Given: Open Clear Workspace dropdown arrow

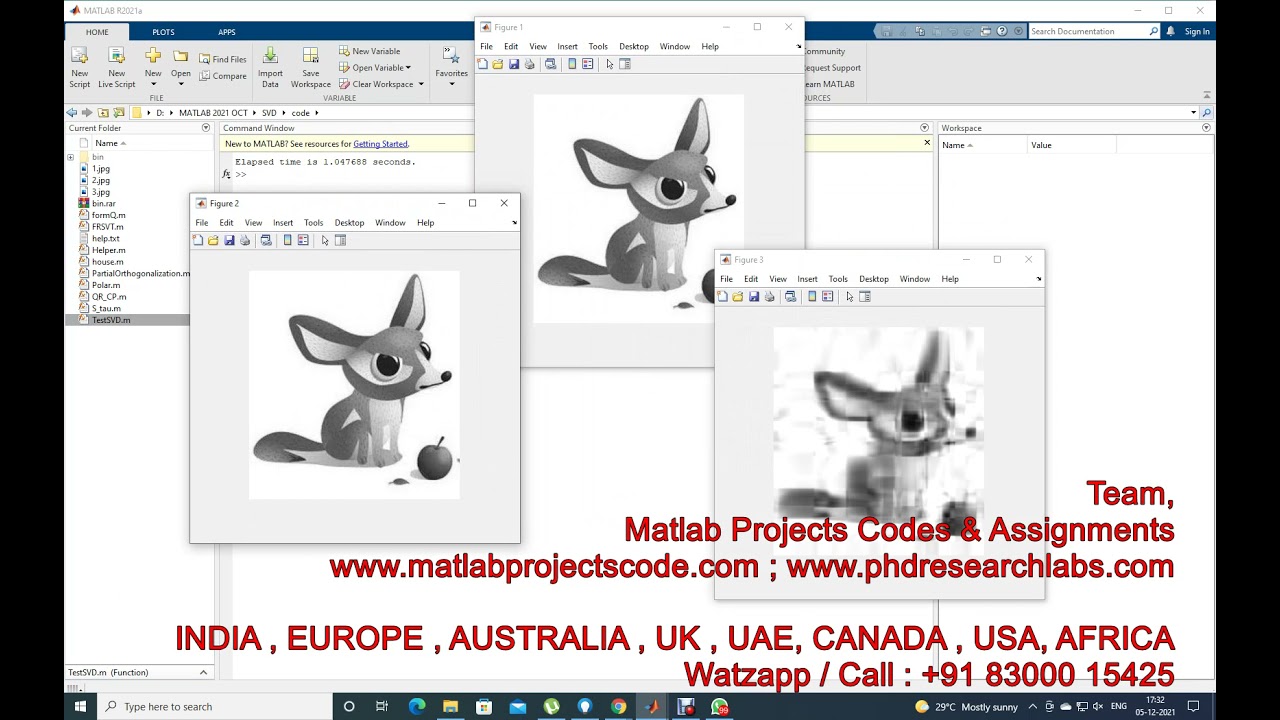Looking at the screenshot, I should (421, 84).
